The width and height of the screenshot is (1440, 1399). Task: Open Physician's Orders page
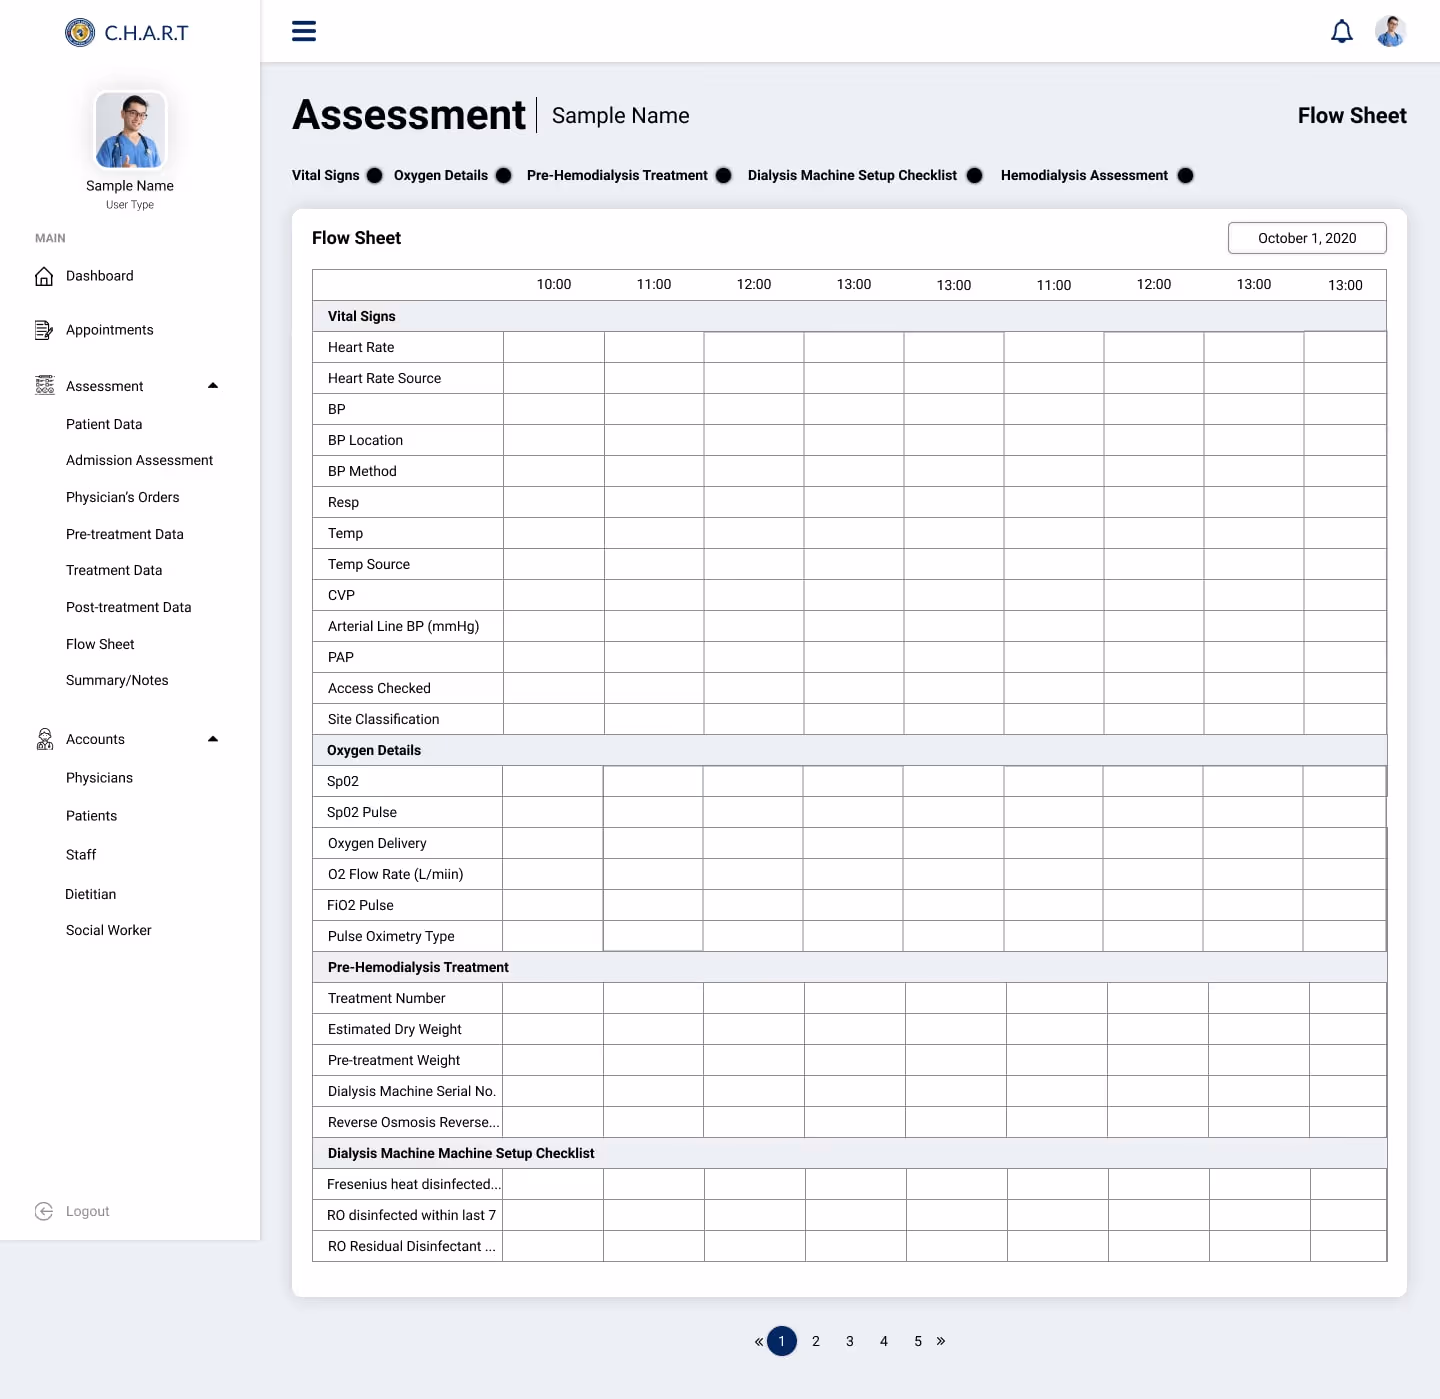pos(123,497)
